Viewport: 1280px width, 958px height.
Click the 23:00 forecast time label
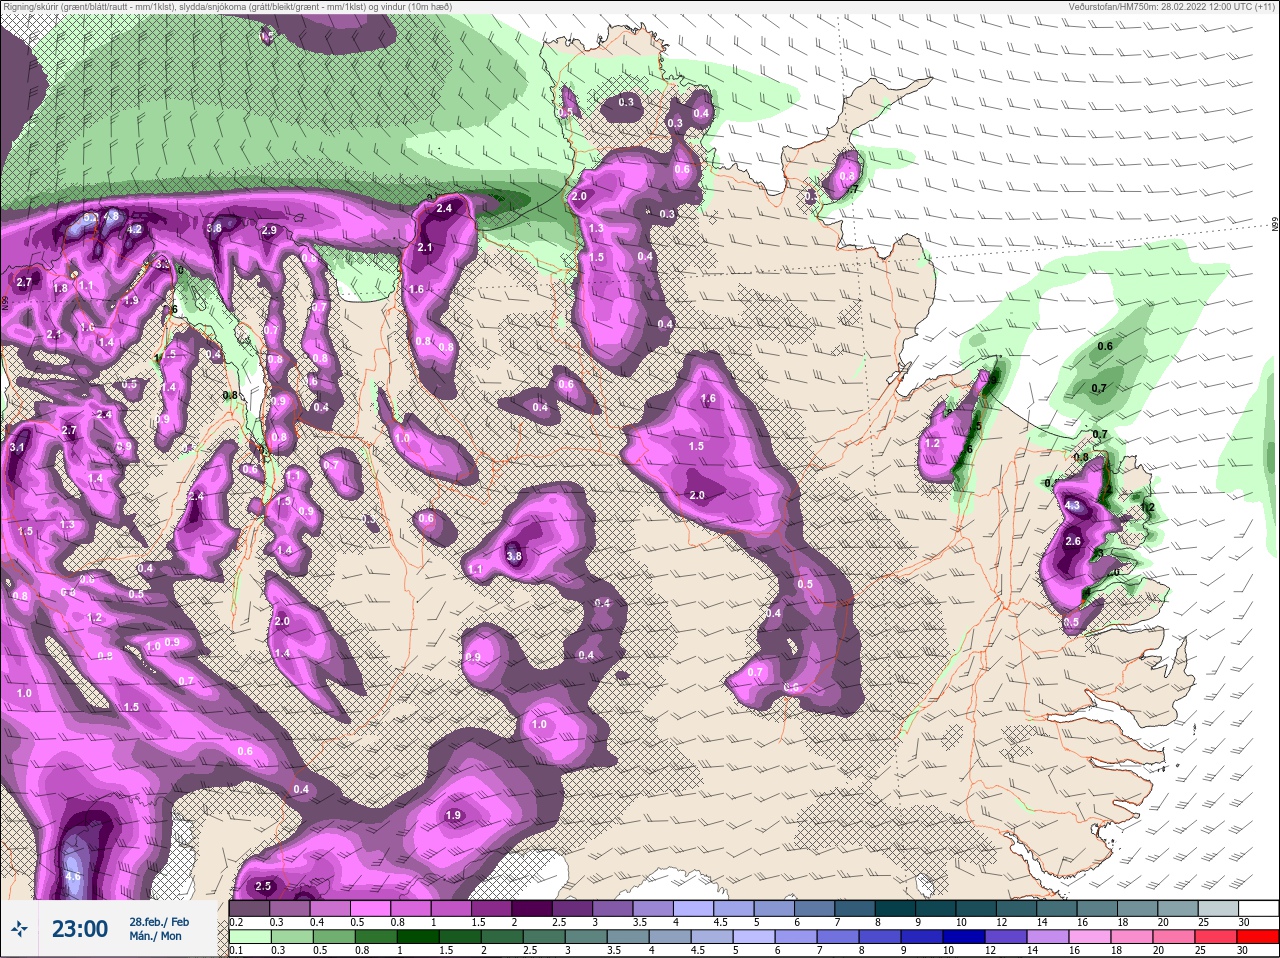click(80, 929)
